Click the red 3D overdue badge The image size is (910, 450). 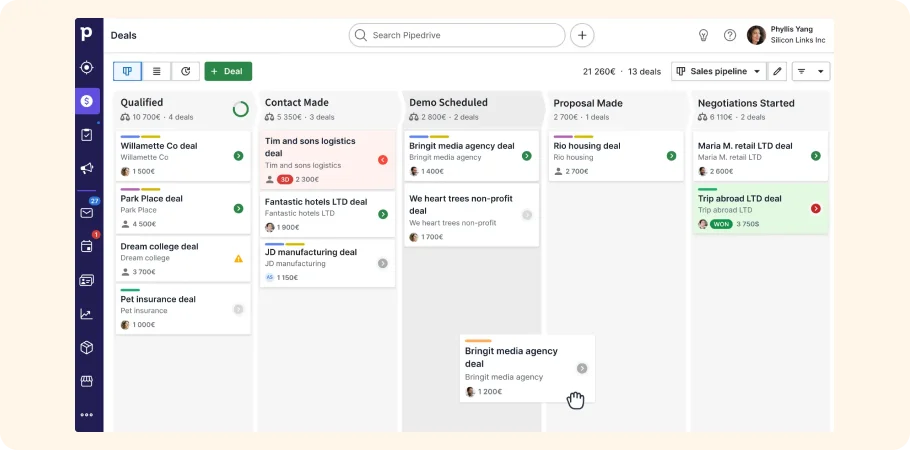[285, 179]
